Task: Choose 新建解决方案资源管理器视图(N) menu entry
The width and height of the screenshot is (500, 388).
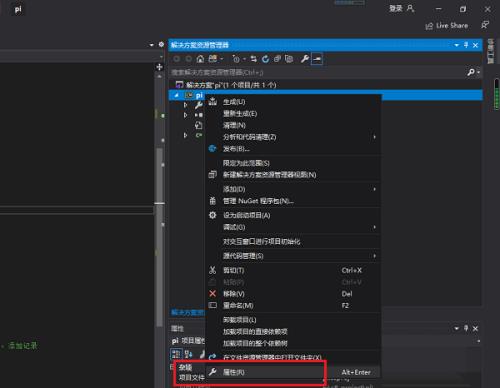Action: tap(293, 175)
